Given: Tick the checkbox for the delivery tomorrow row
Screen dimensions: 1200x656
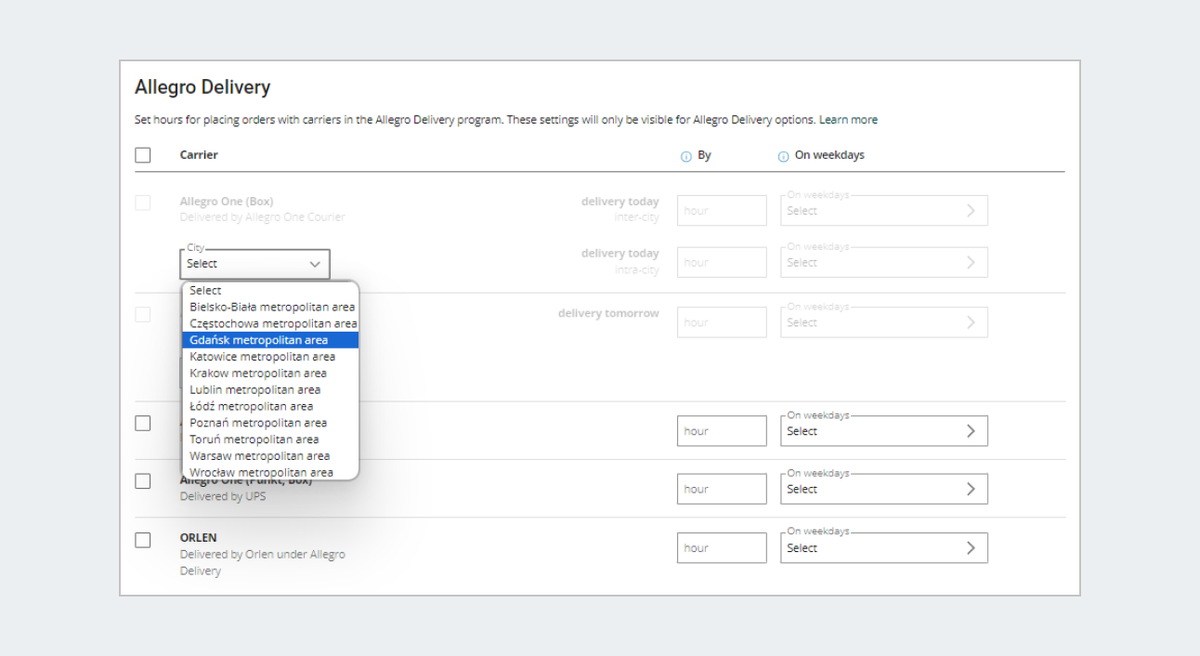Looking at the screenshot, I should pos(143,314).
